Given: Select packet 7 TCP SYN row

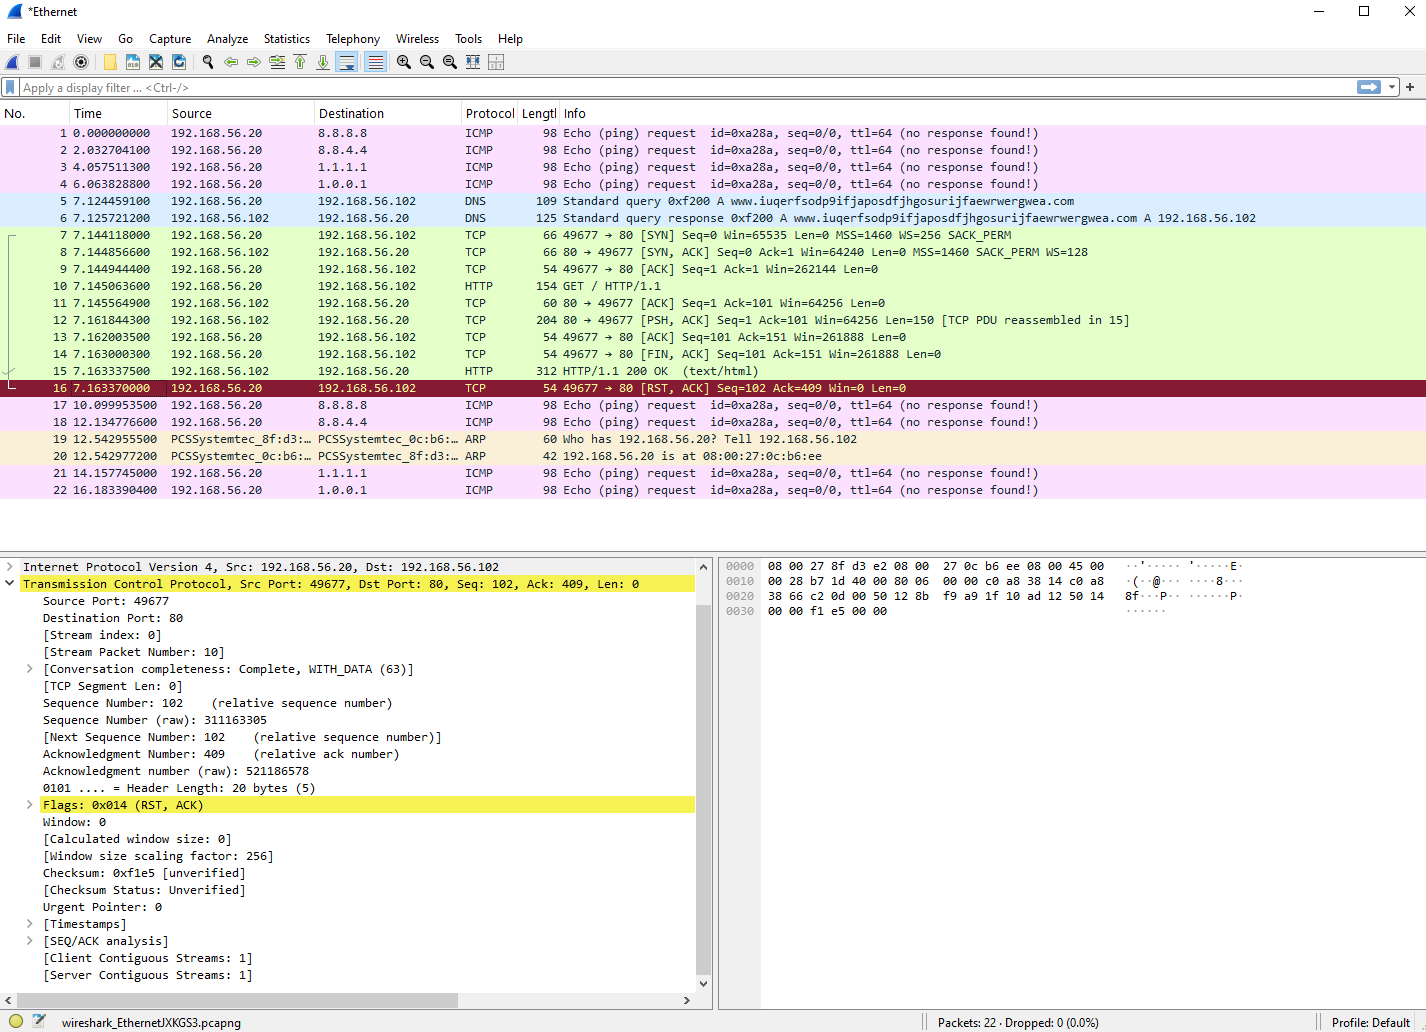Looking at the screenshot, I should (713, 235).
